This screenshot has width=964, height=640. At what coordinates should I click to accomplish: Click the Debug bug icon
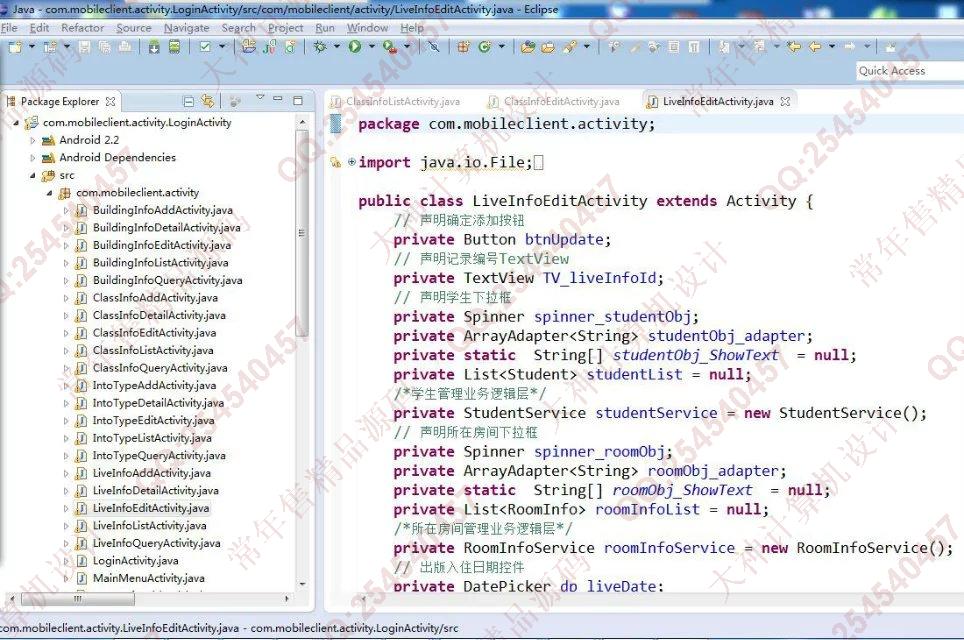pos(320,47)
